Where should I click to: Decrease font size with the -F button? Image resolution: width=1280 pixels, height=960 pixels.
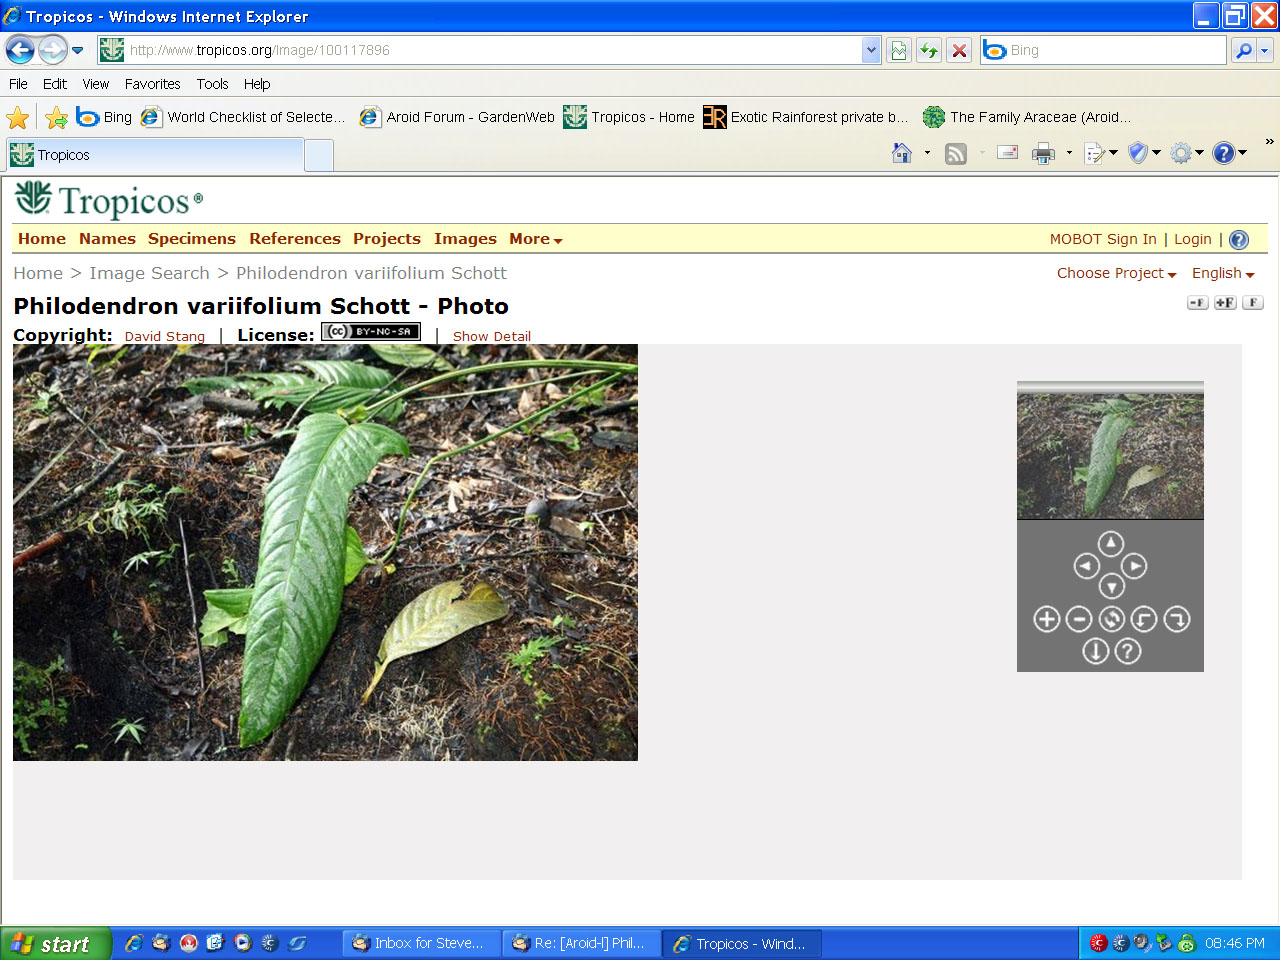(1197, 303)
